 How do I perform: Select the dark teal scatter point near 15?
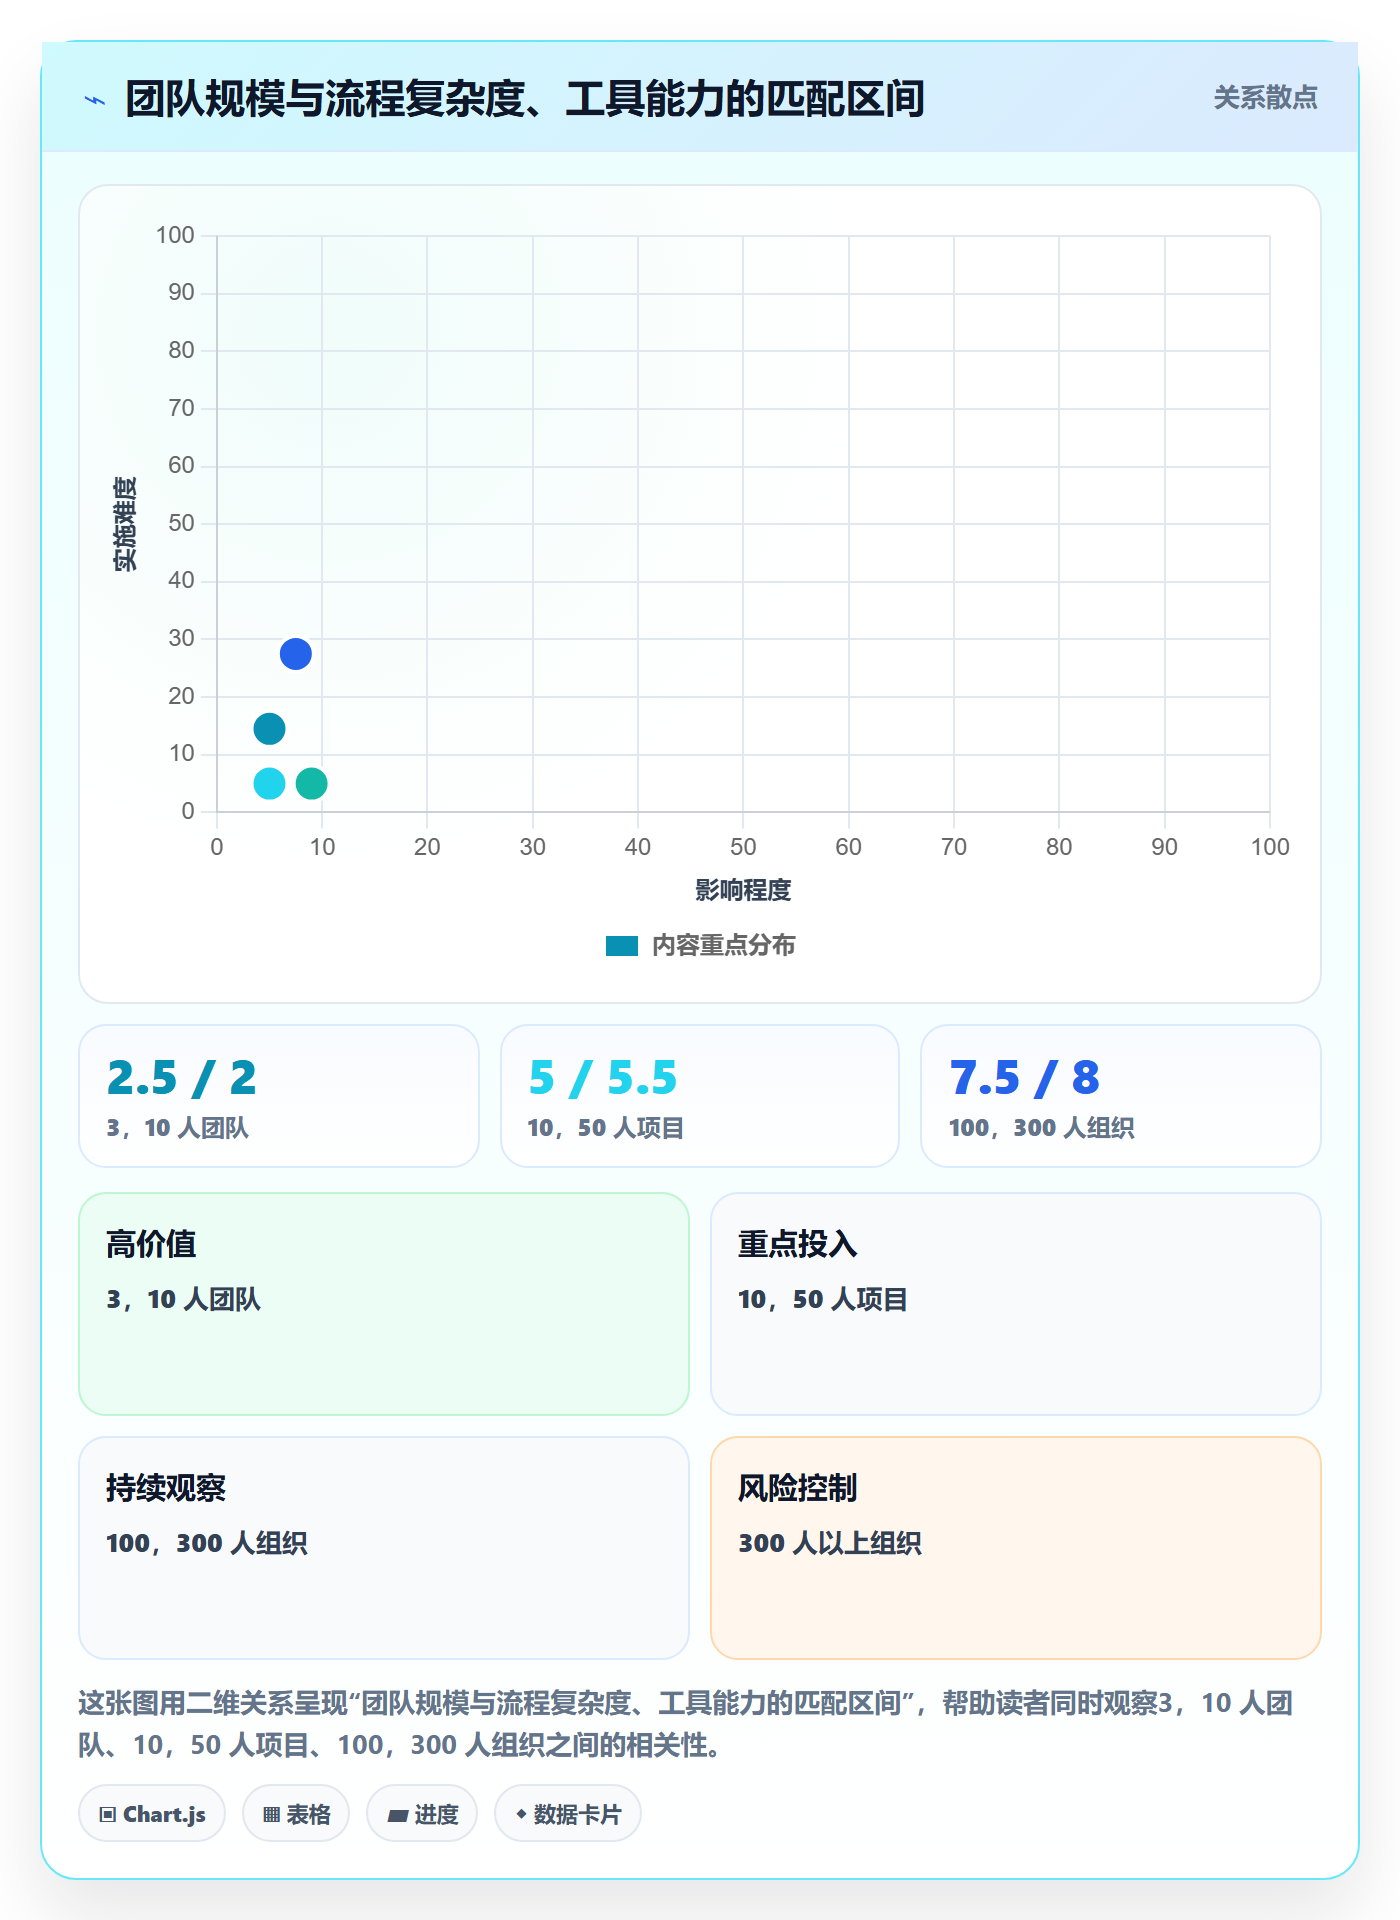coord(269,729)
